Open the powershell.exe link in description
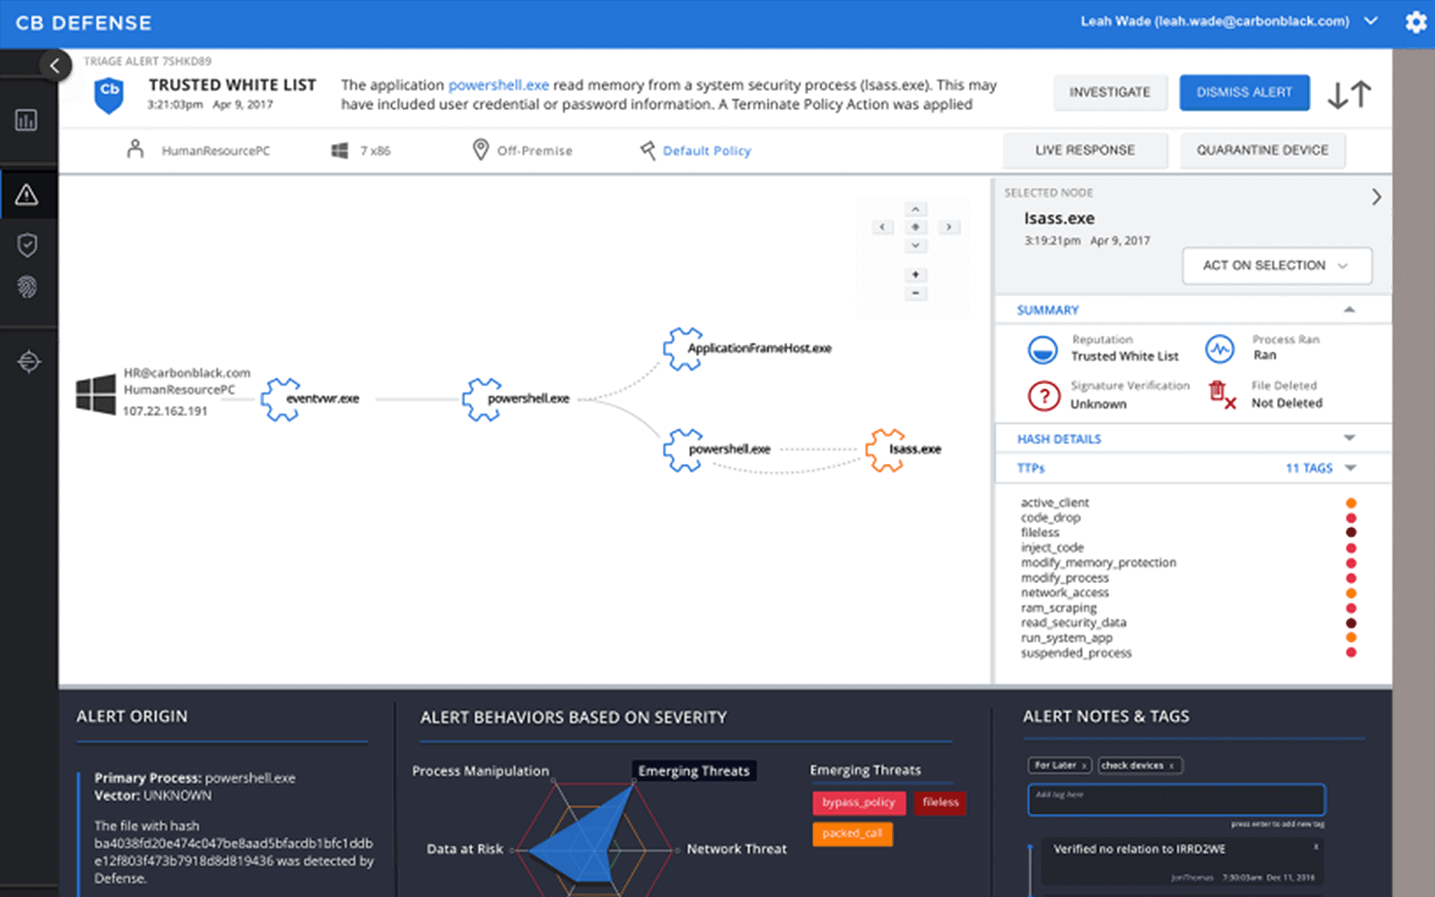The image size is (1435, 897). (498, 85)
